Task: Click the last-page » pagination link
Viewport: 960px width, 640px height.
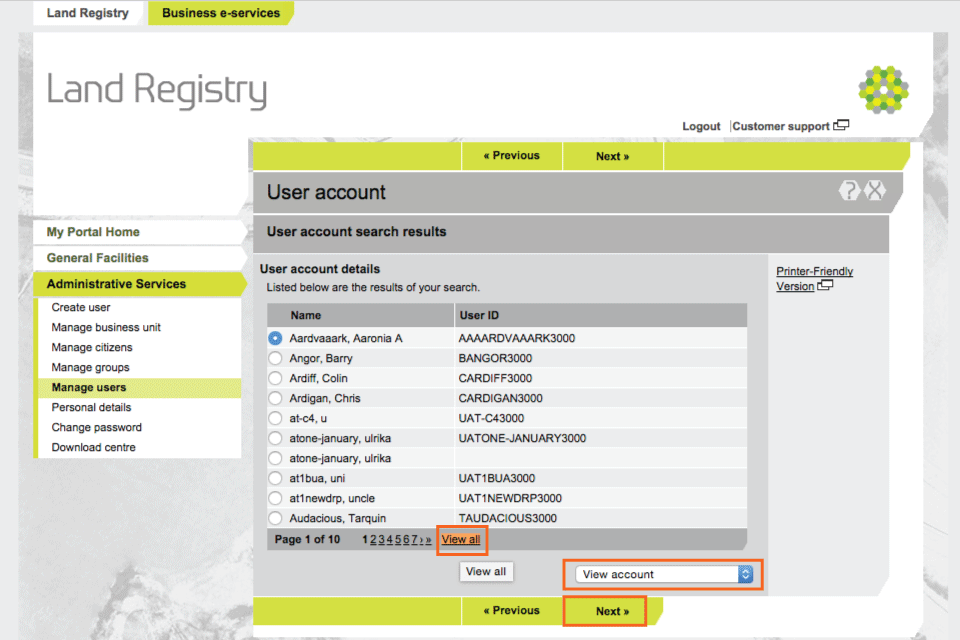Action: click(429, 540)
